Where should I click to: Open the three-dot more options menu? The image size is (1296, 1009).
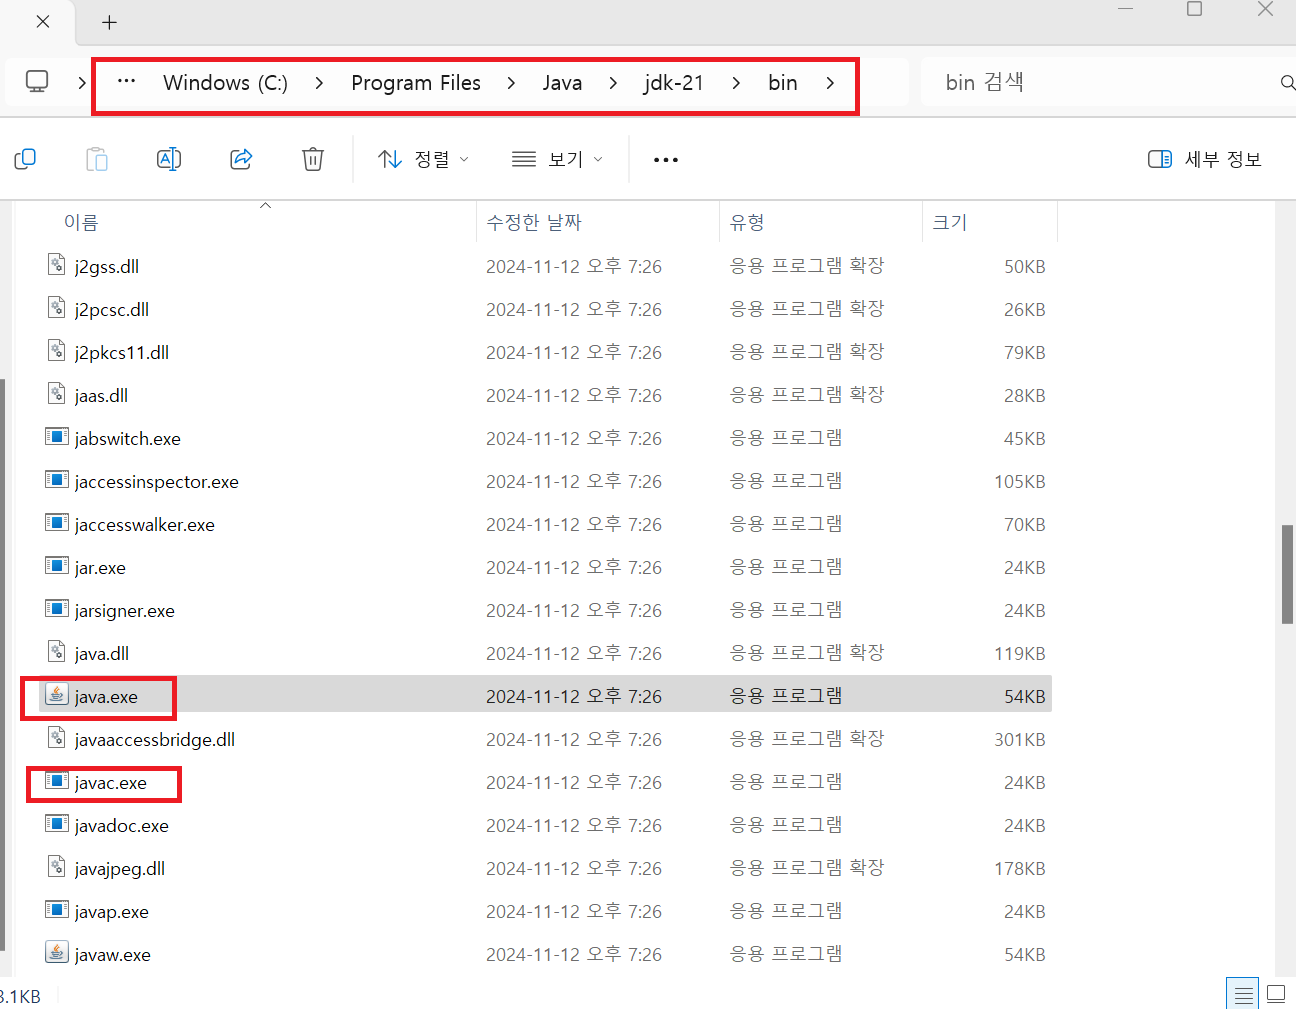point(666,159)
